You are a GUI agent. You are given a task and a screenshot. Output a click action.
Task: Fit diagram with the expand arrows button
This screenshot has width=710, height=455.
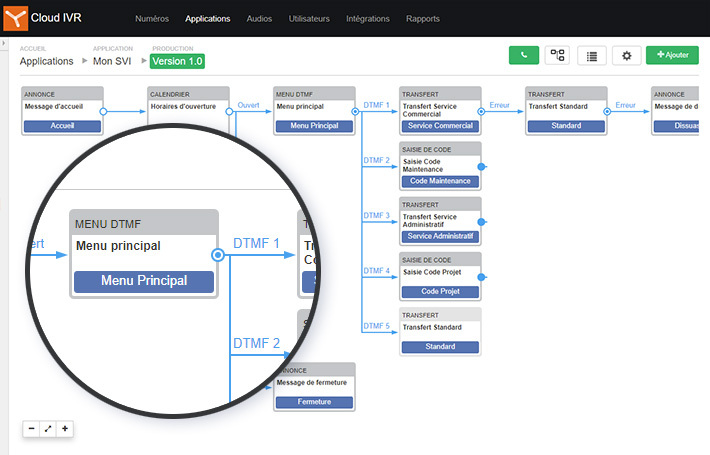point(48,428)
